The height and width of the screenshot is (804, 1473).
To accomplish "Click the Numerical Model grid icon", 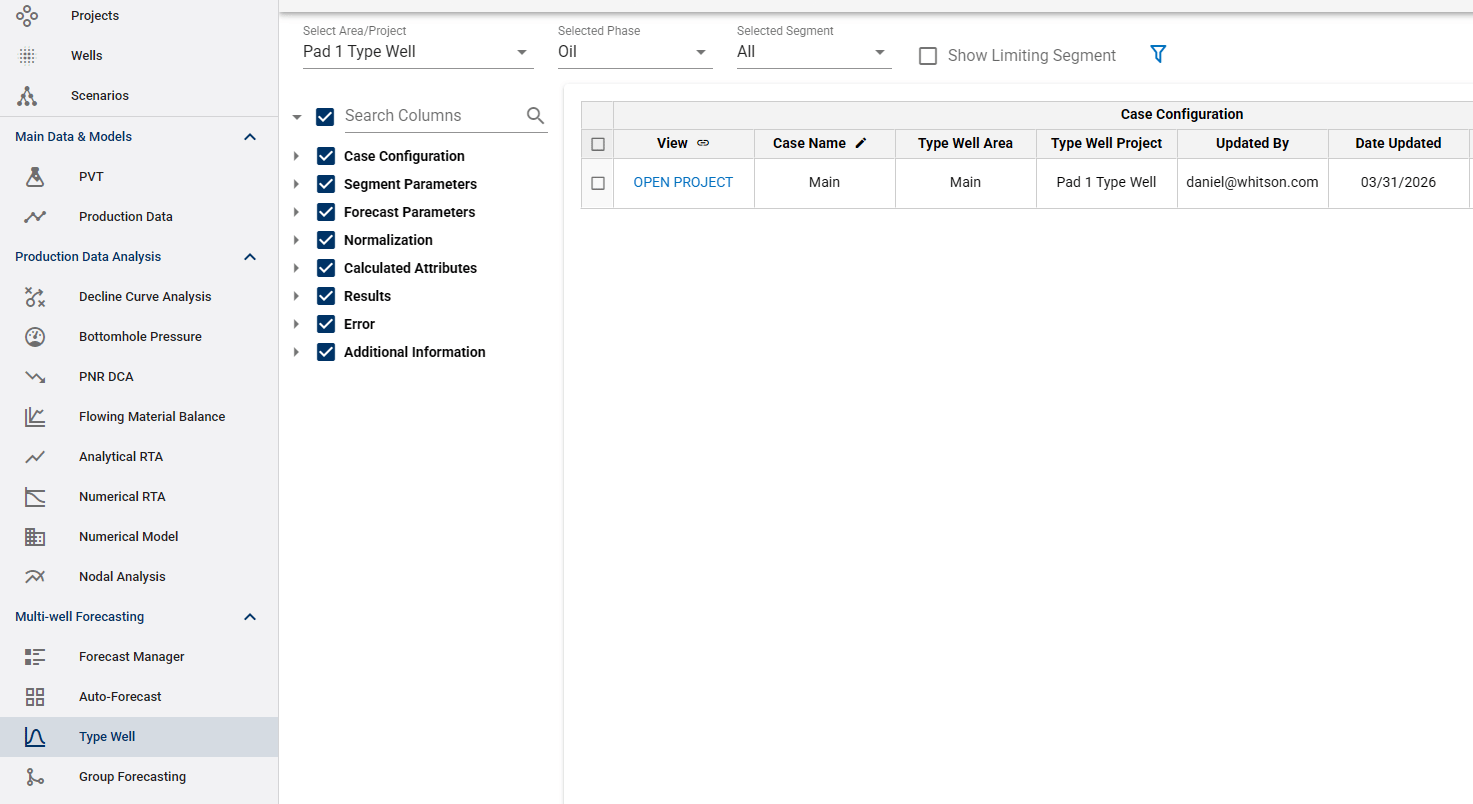I will (x=35, y=537).
